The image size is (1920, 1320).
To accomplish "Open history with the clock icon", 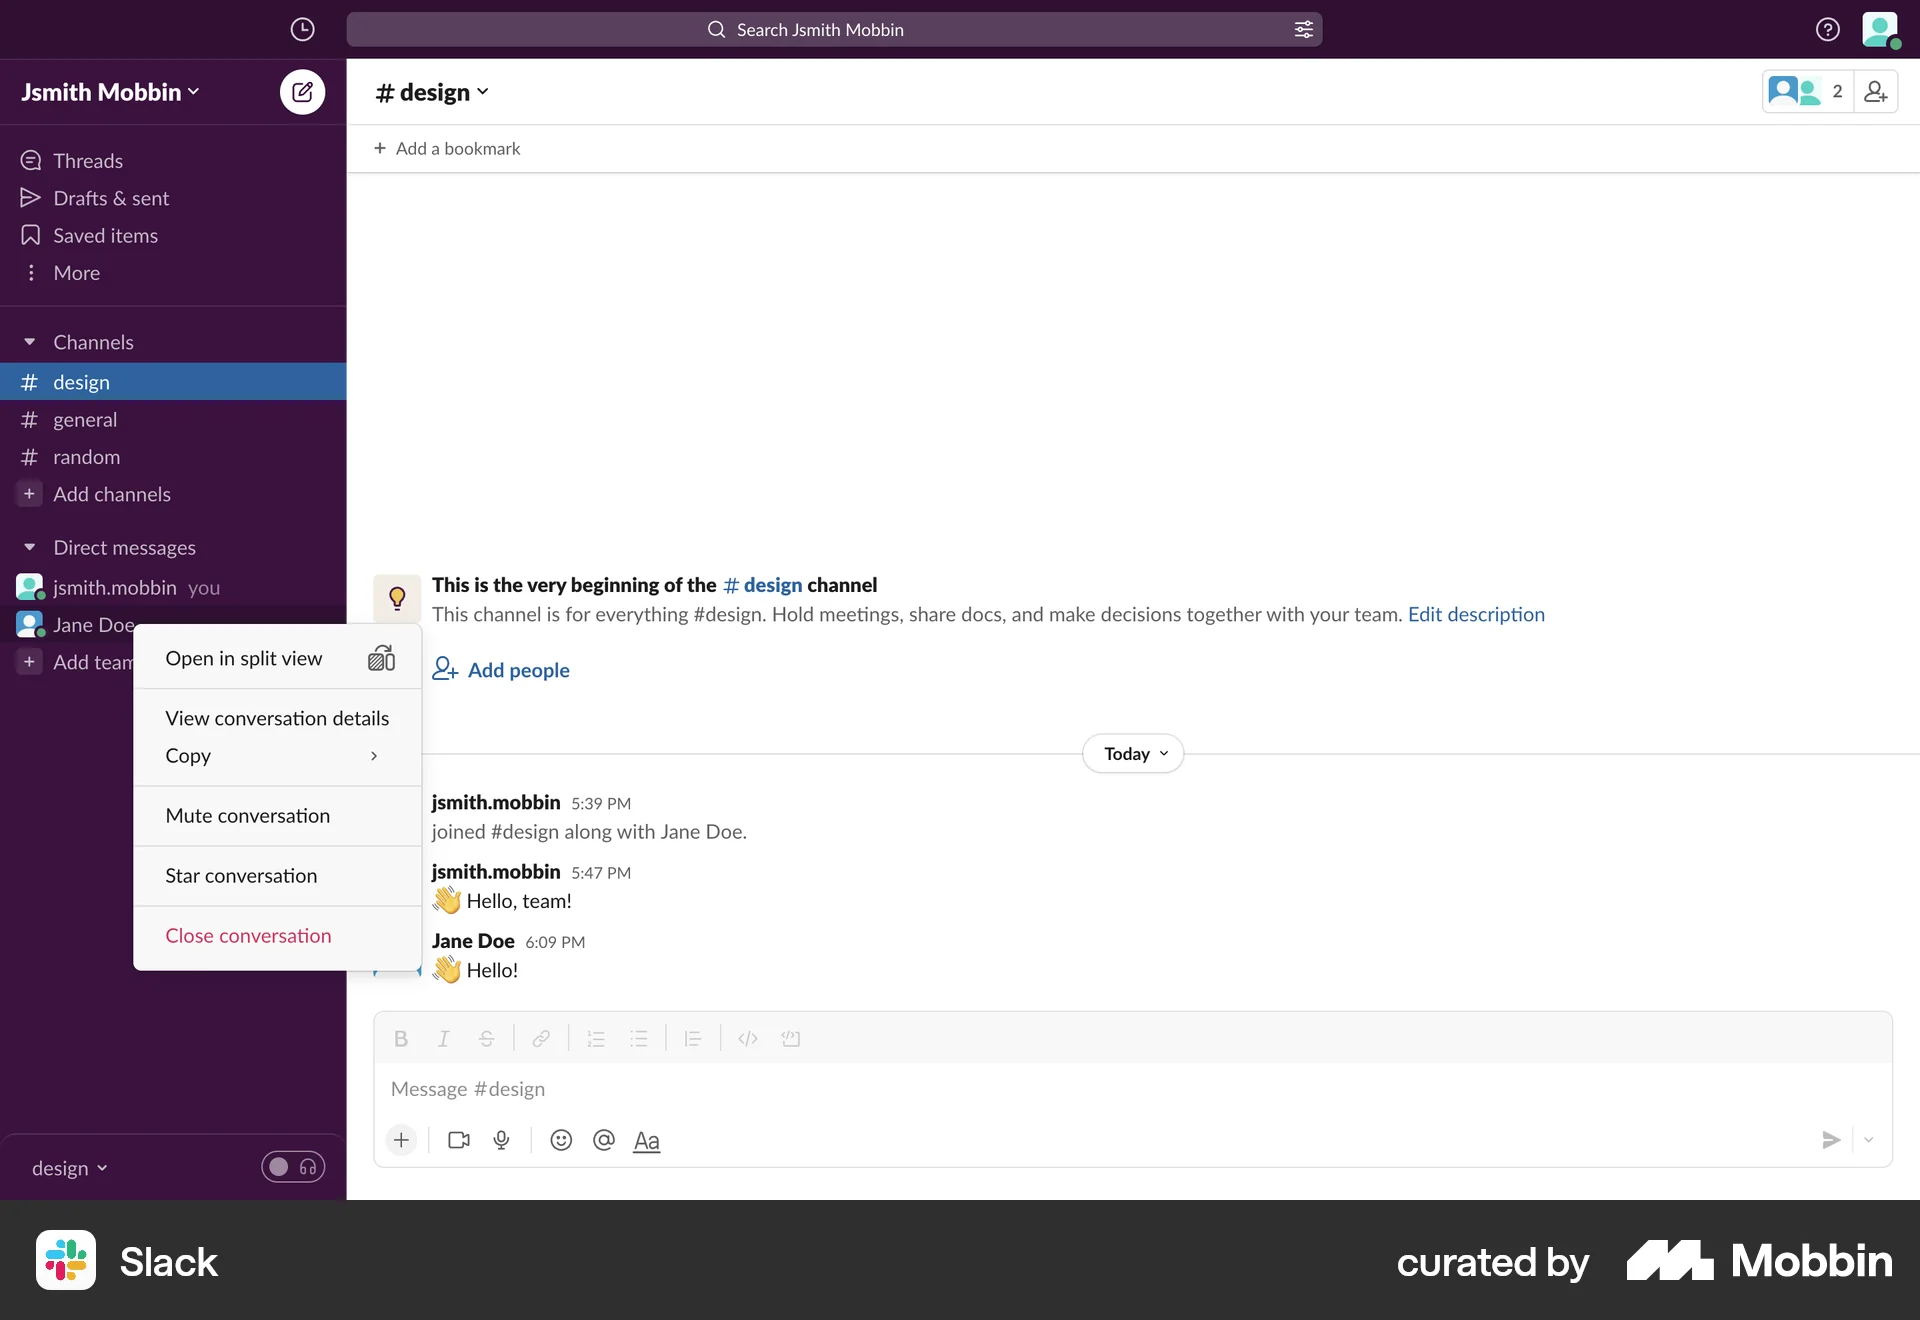I will pyautogui.click(x=302, y=29).
